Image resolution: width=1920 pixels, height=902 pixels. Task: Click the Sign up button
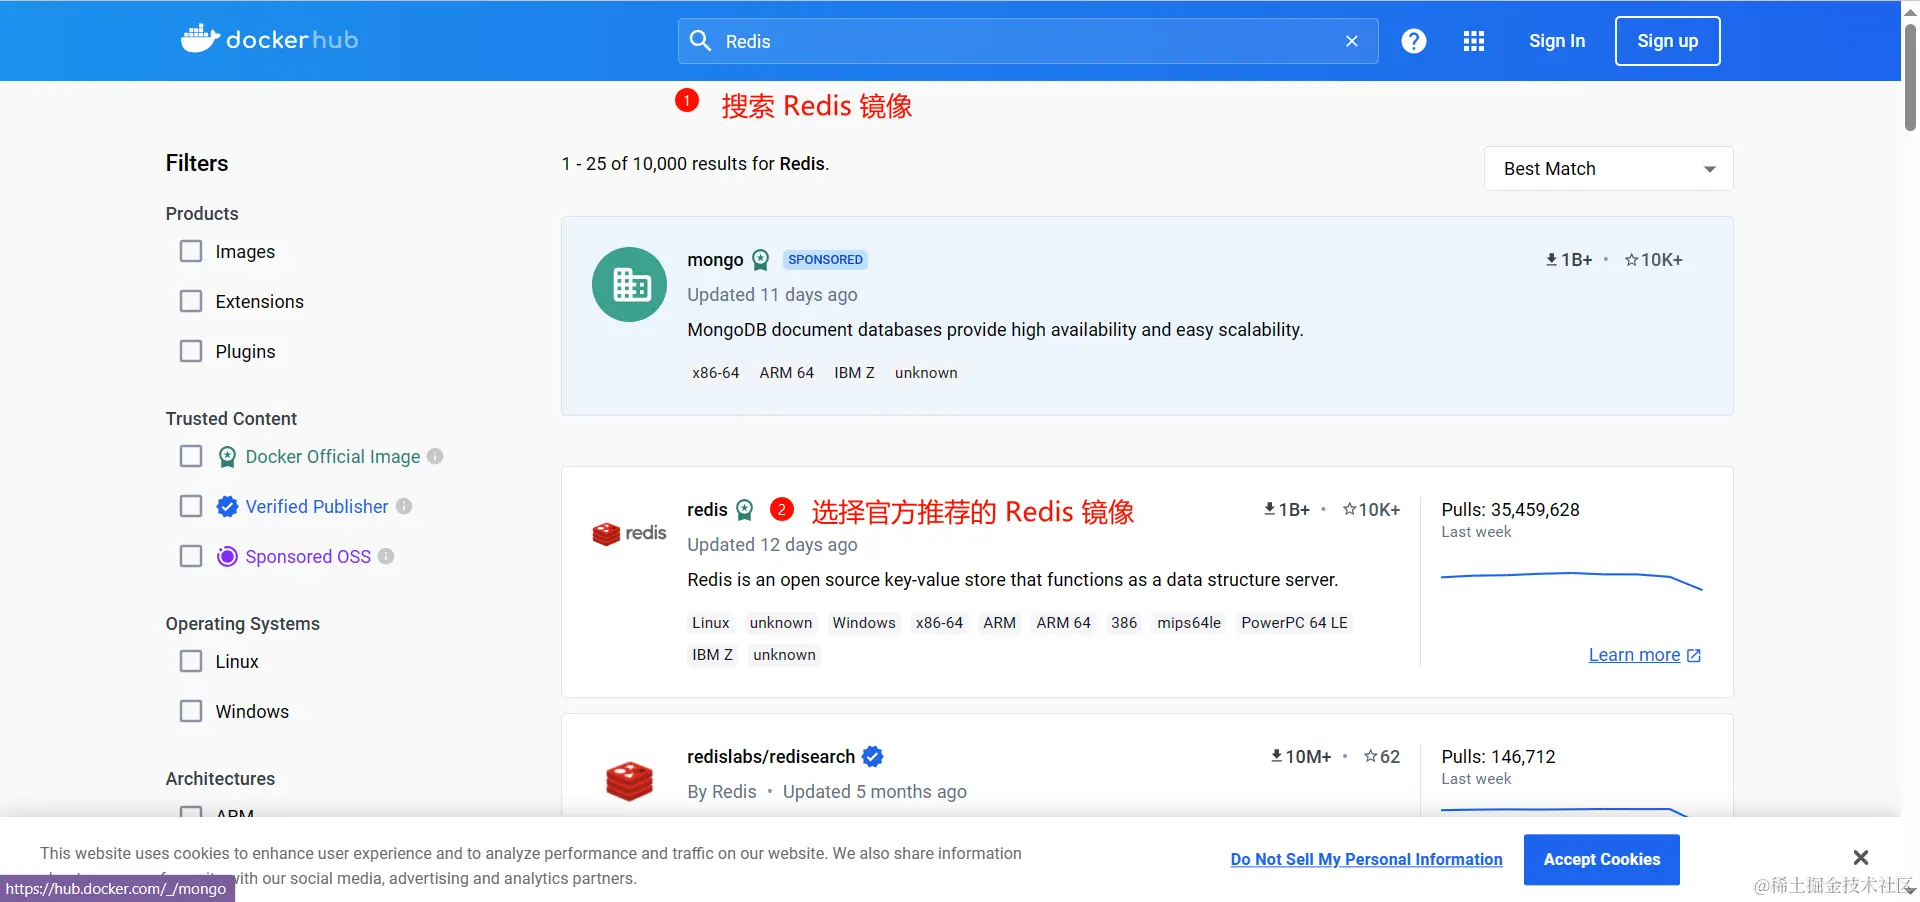pos(1668,41)
